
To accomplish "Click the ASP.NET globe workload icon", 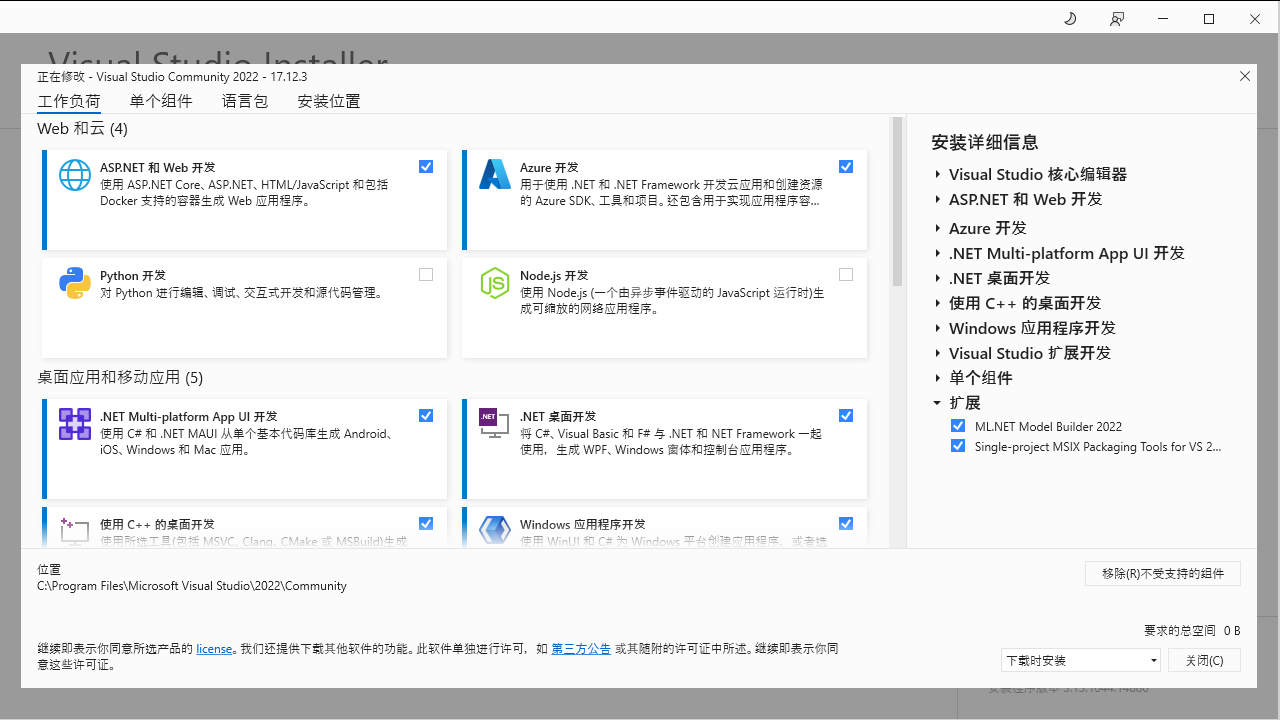I will pos(75,175).
